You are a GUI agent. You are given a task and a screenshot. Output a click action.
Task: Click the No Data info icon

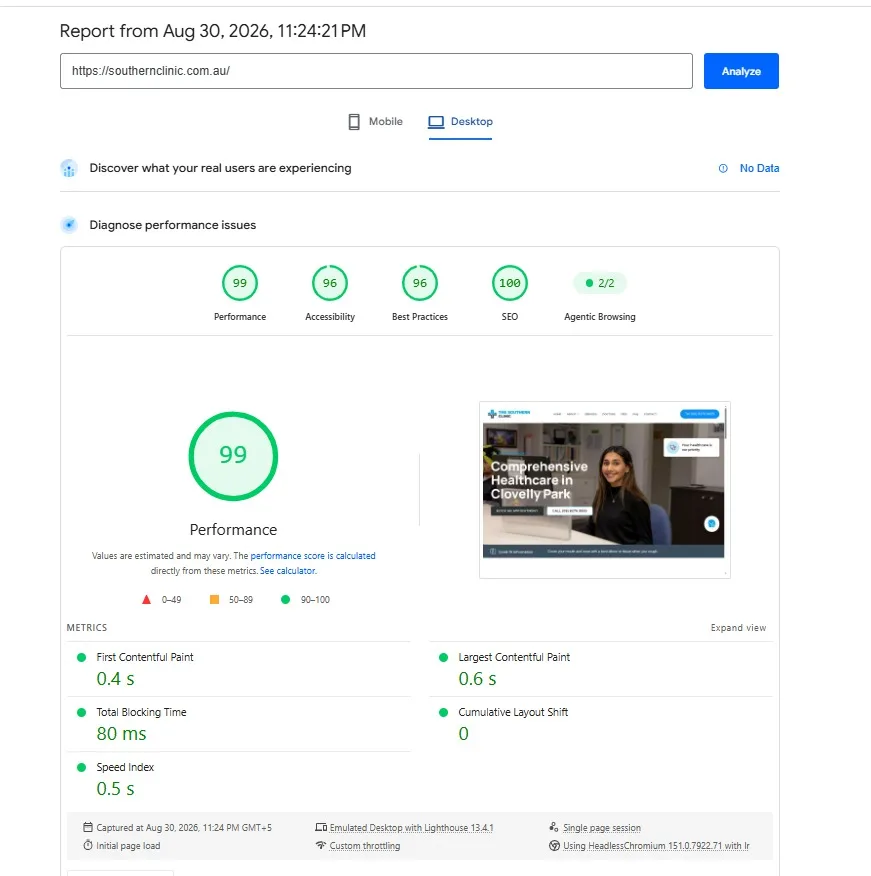click(723, 168)
